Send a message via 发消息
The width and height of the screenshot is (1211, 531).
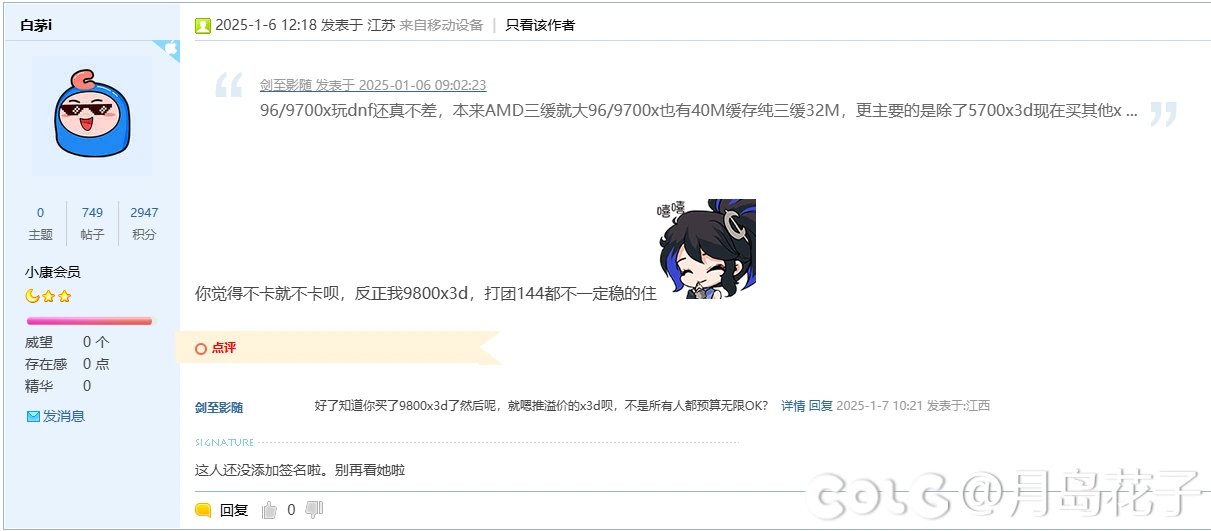tap(64, 416)
